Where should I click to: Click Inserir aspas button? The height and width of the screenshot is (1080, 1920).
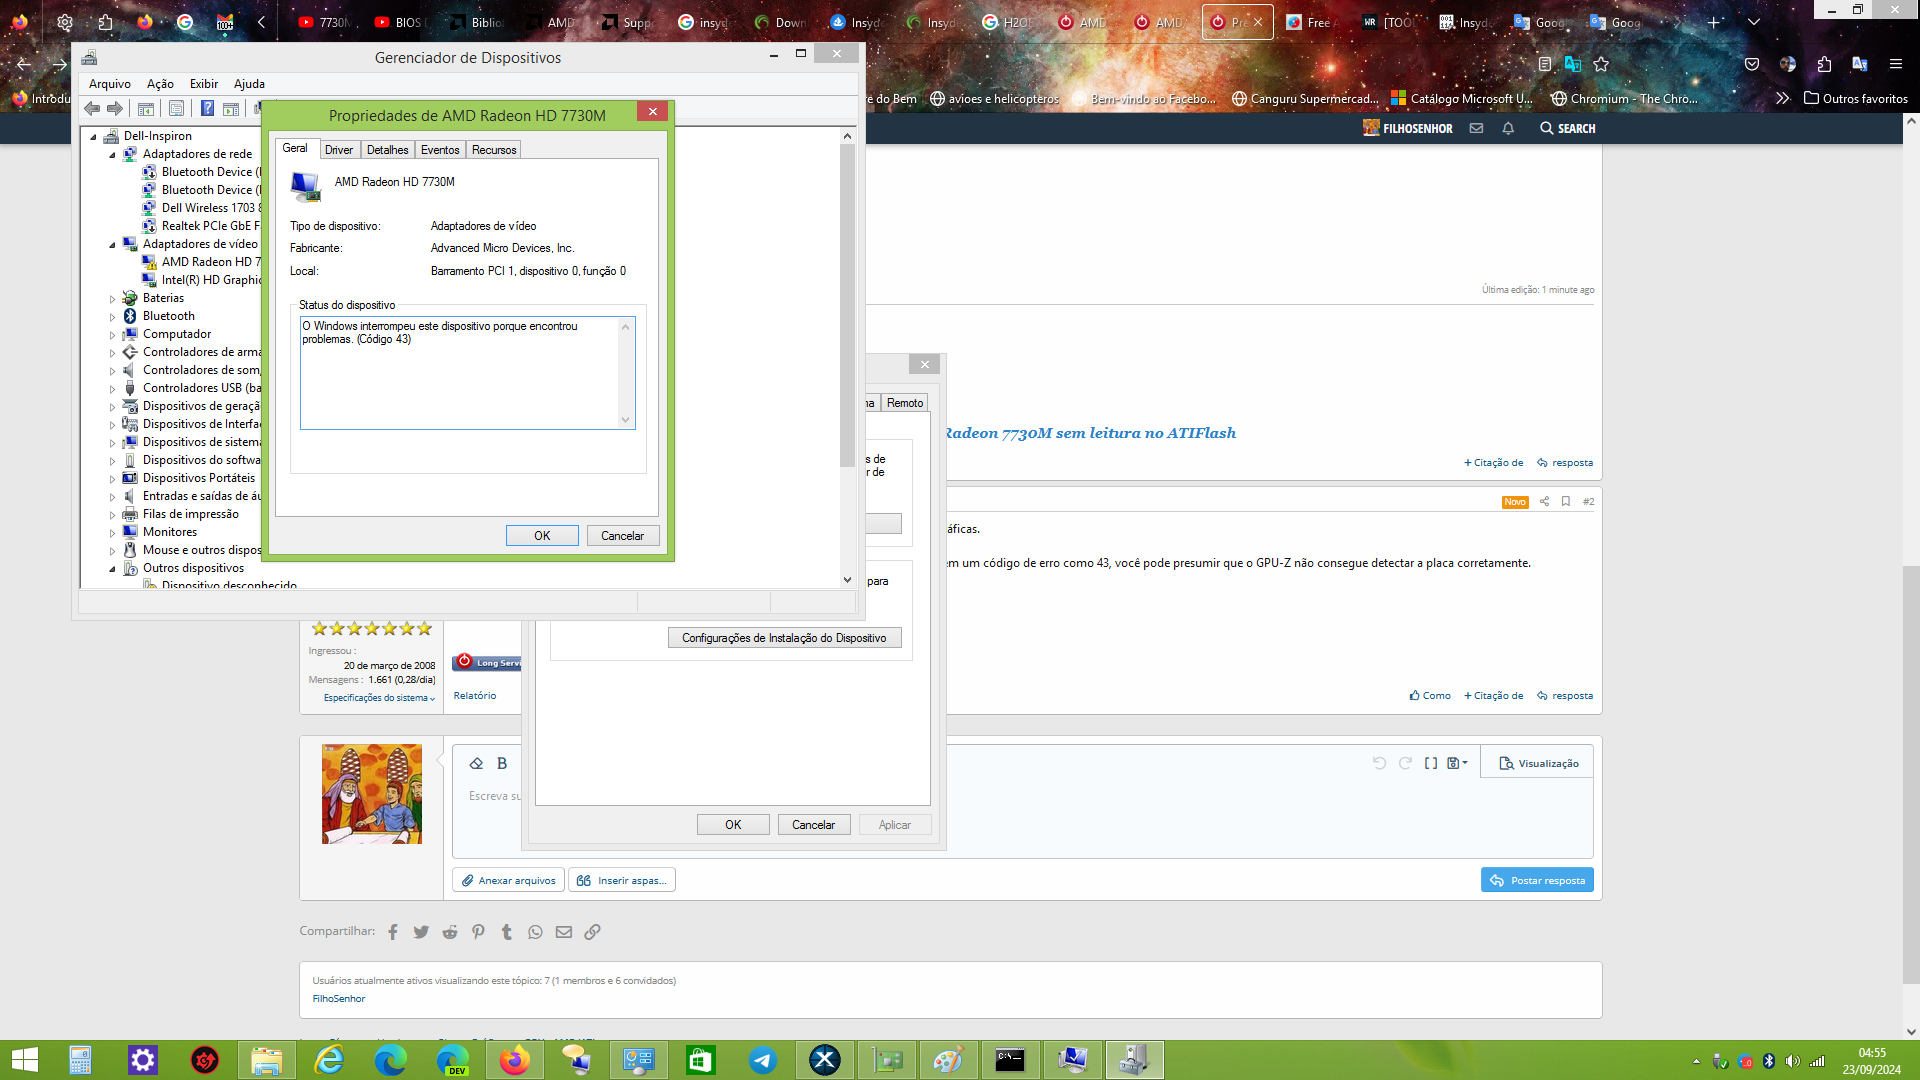(622, 880)
